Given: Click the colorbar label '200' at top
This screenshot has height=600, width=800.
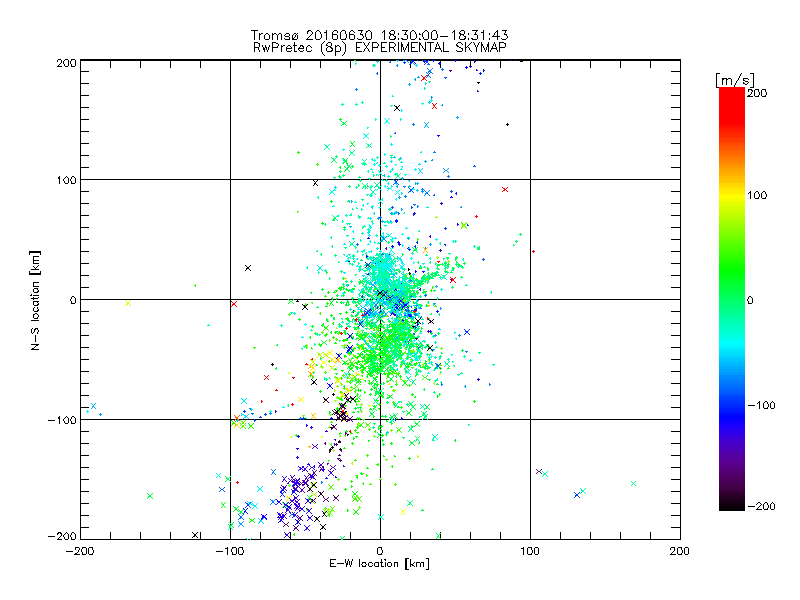Looking at the screenshot, I should point(757,93).
